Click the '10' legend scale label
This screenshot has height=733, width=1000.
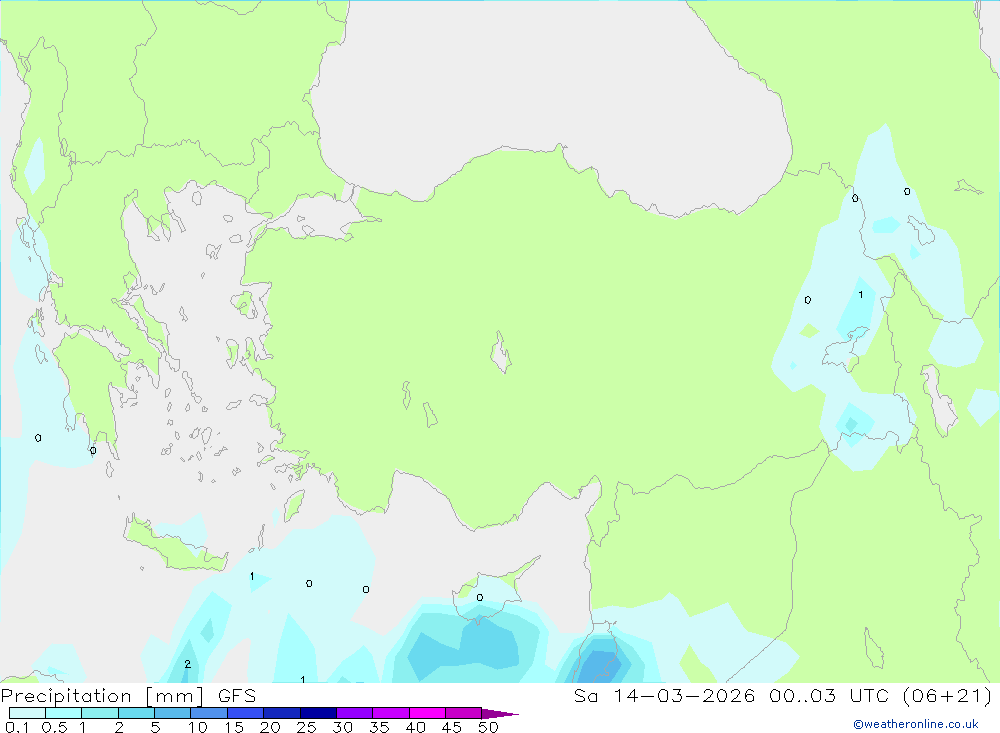(x=198, y=727)
